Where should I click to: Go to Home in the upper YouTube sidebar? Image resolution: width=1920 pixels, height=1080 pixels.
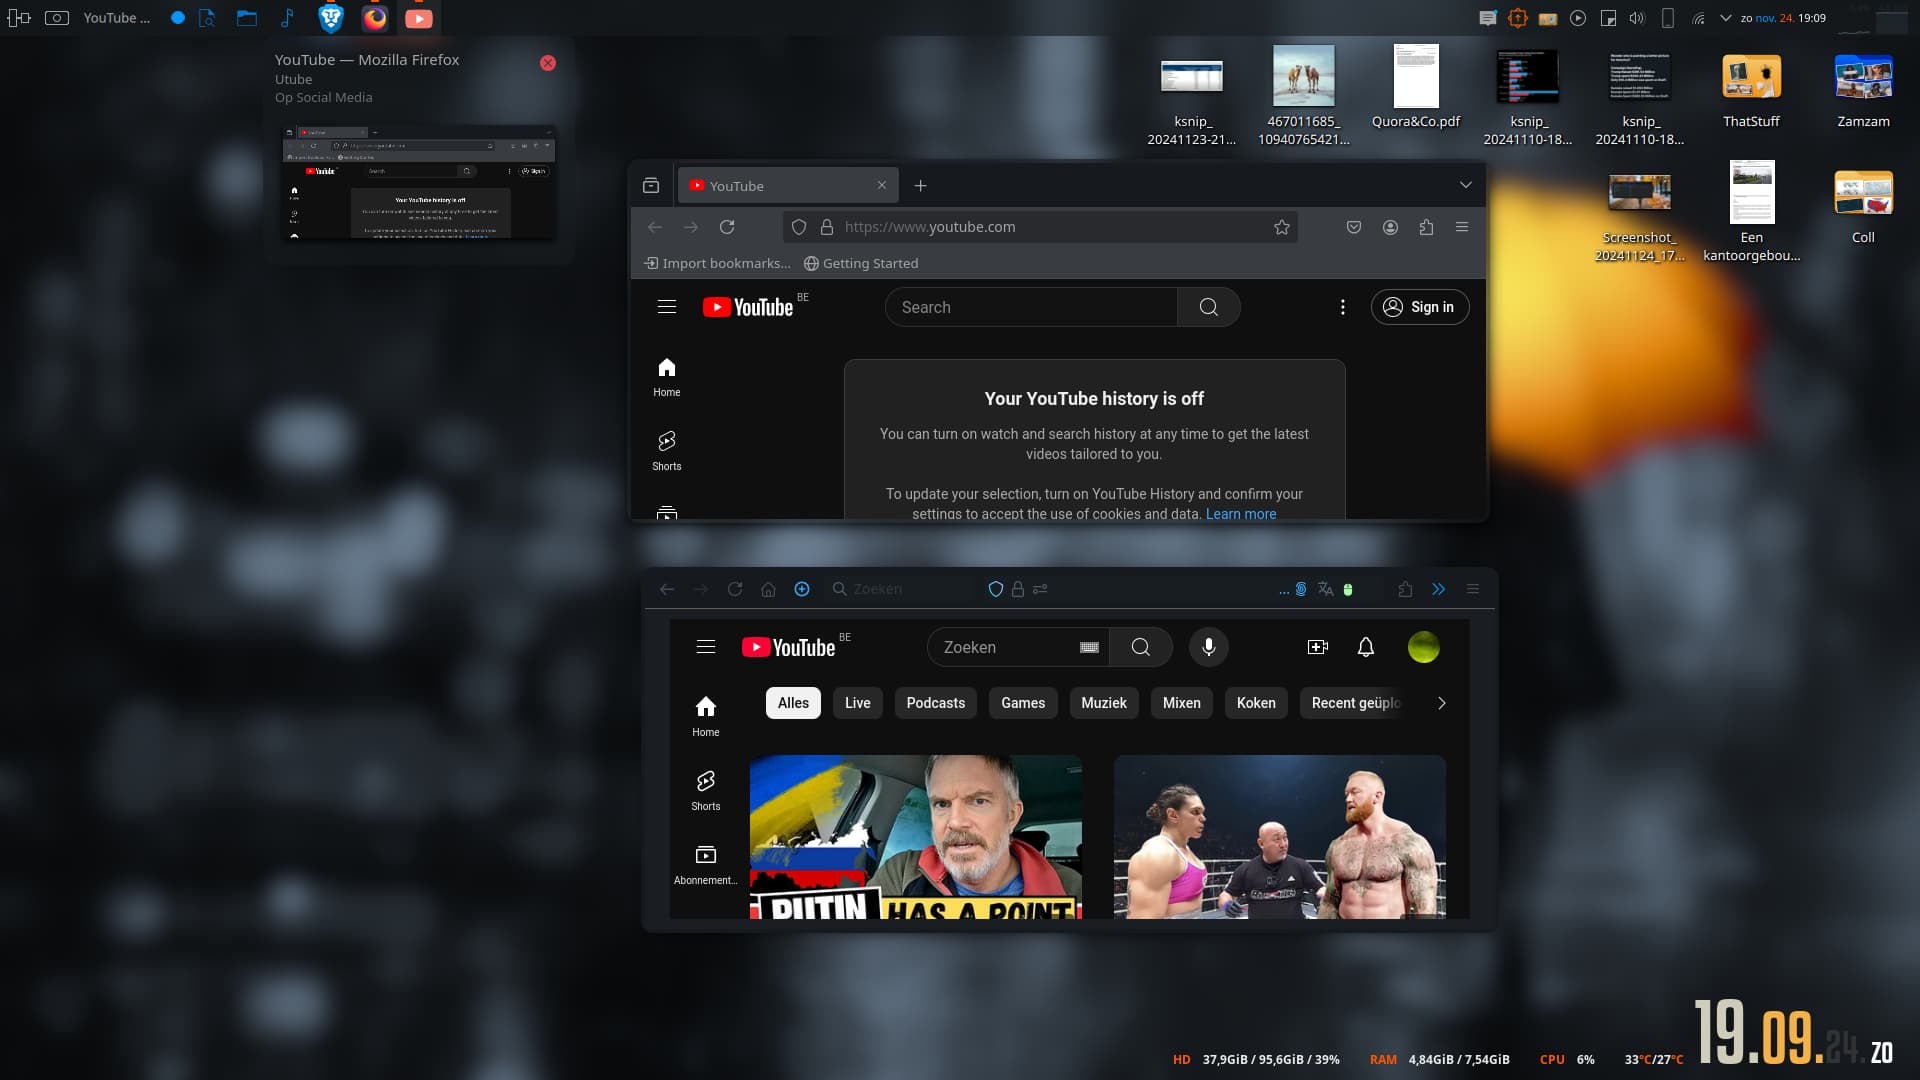point(667,377)
